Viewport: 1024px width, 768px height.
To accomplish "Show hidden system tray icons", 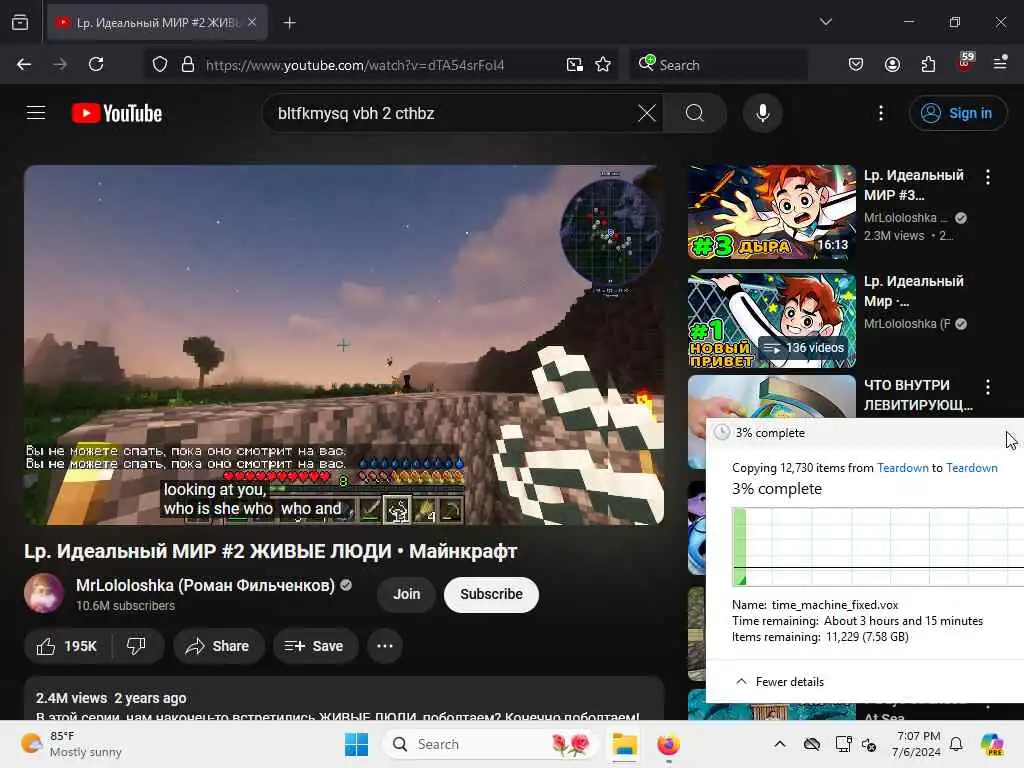I will point(780,744).
